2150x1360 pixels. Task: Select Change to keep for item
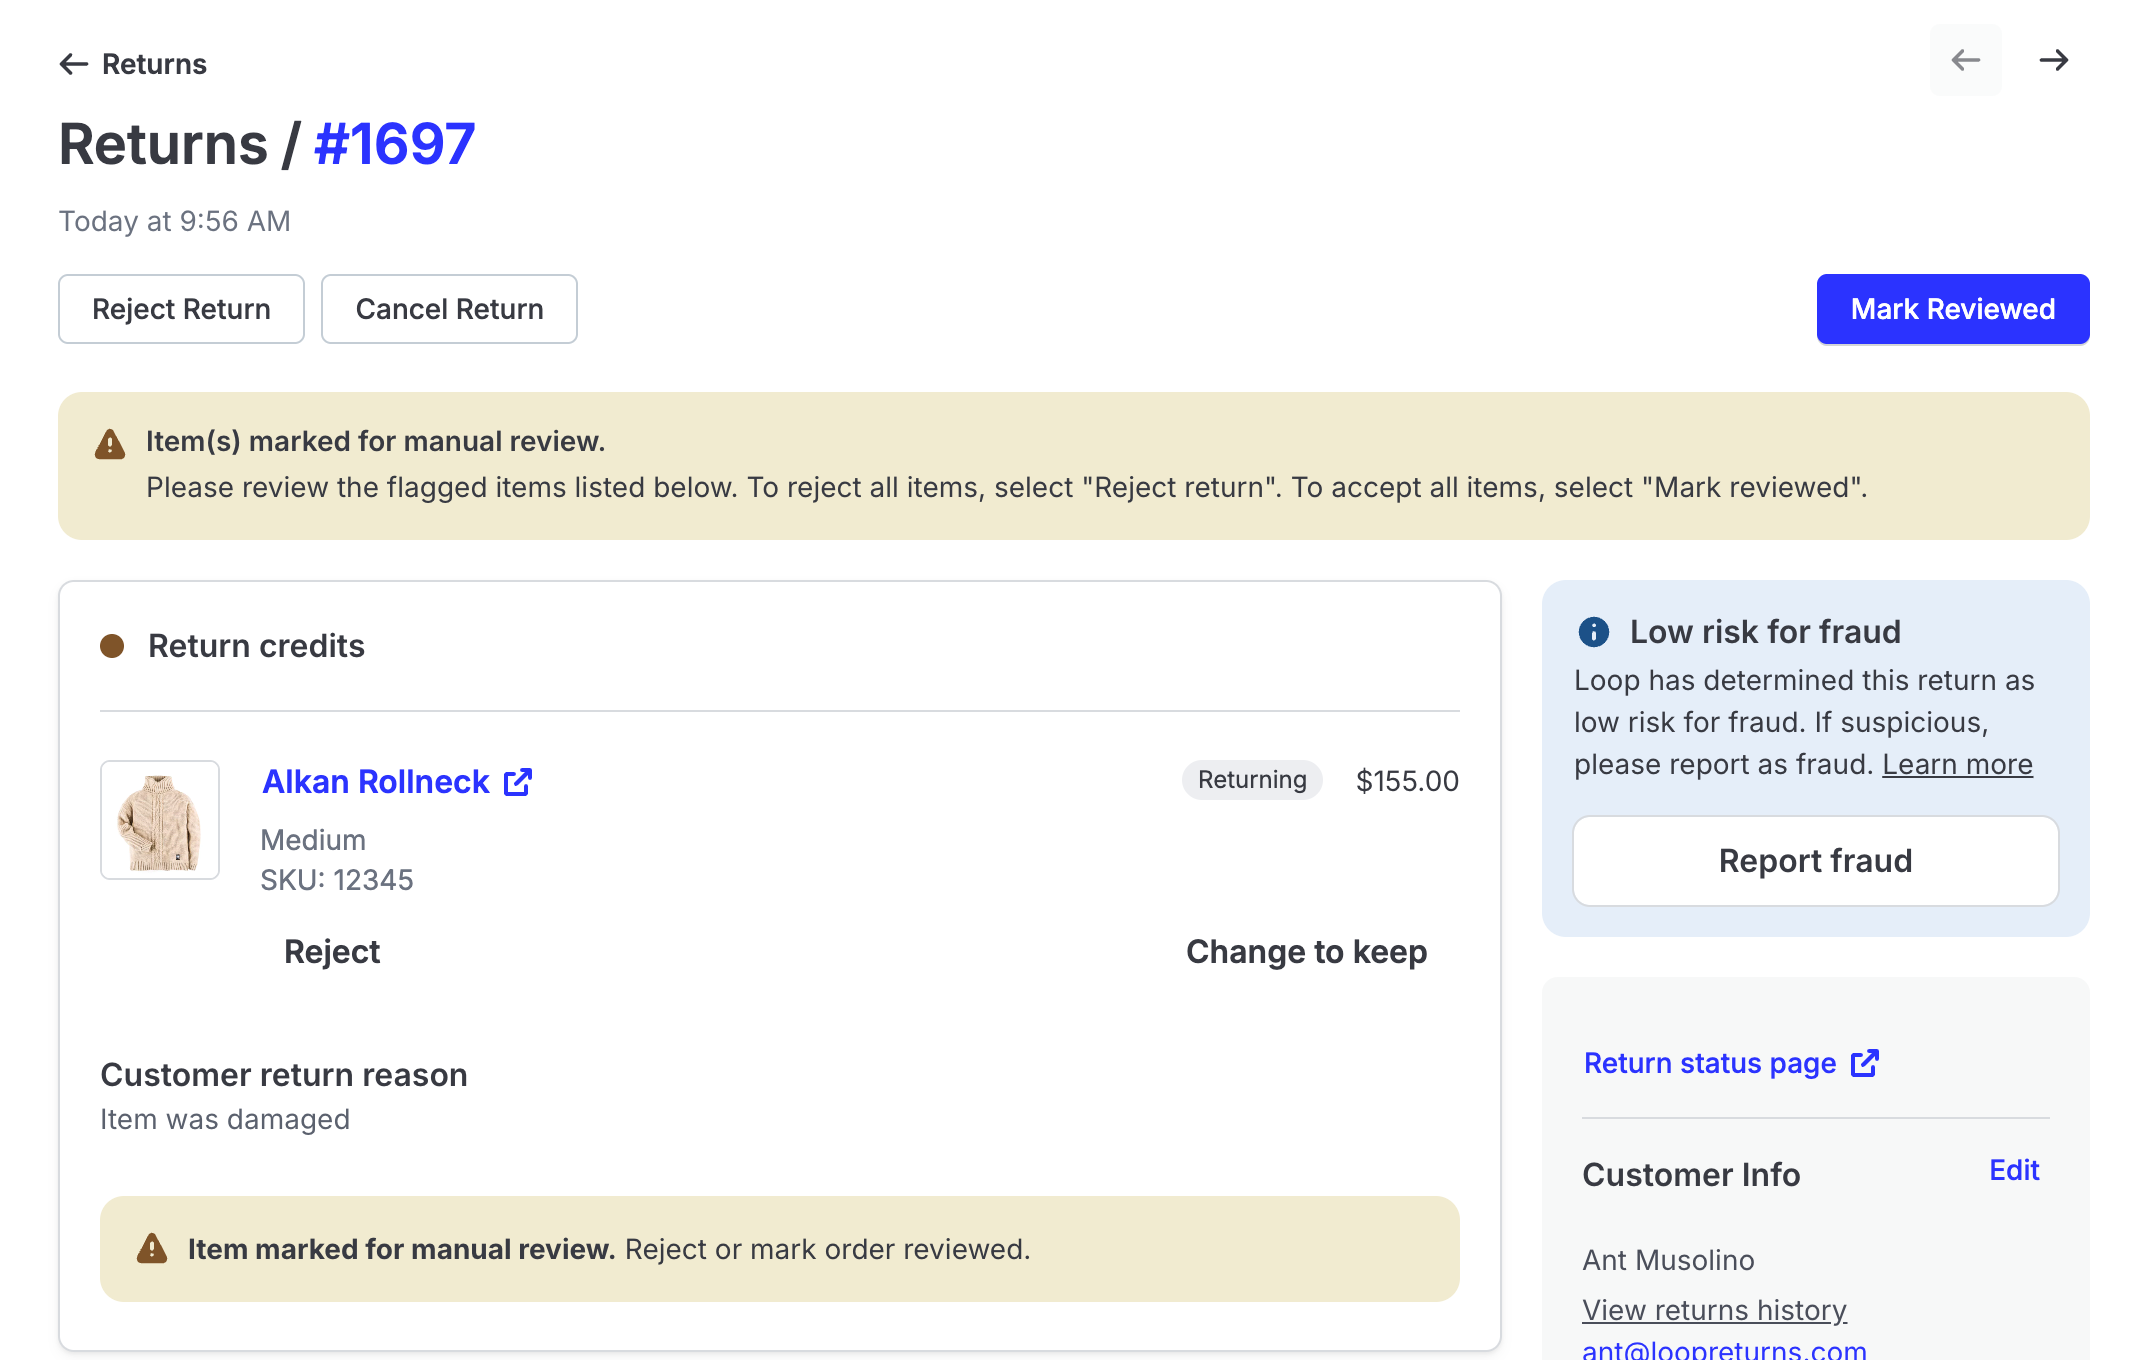tap(1306, 952)
